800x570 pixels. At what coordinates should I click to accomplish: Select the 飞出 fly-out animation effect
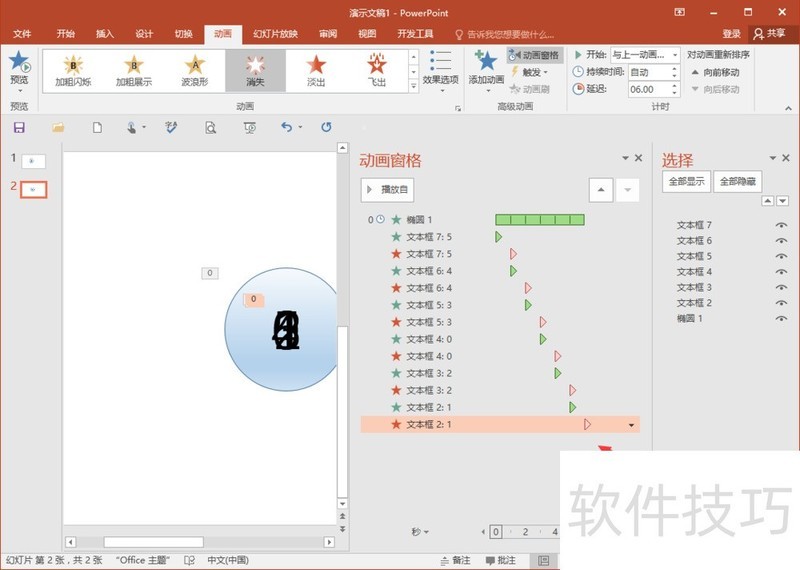tap(377, 70)
